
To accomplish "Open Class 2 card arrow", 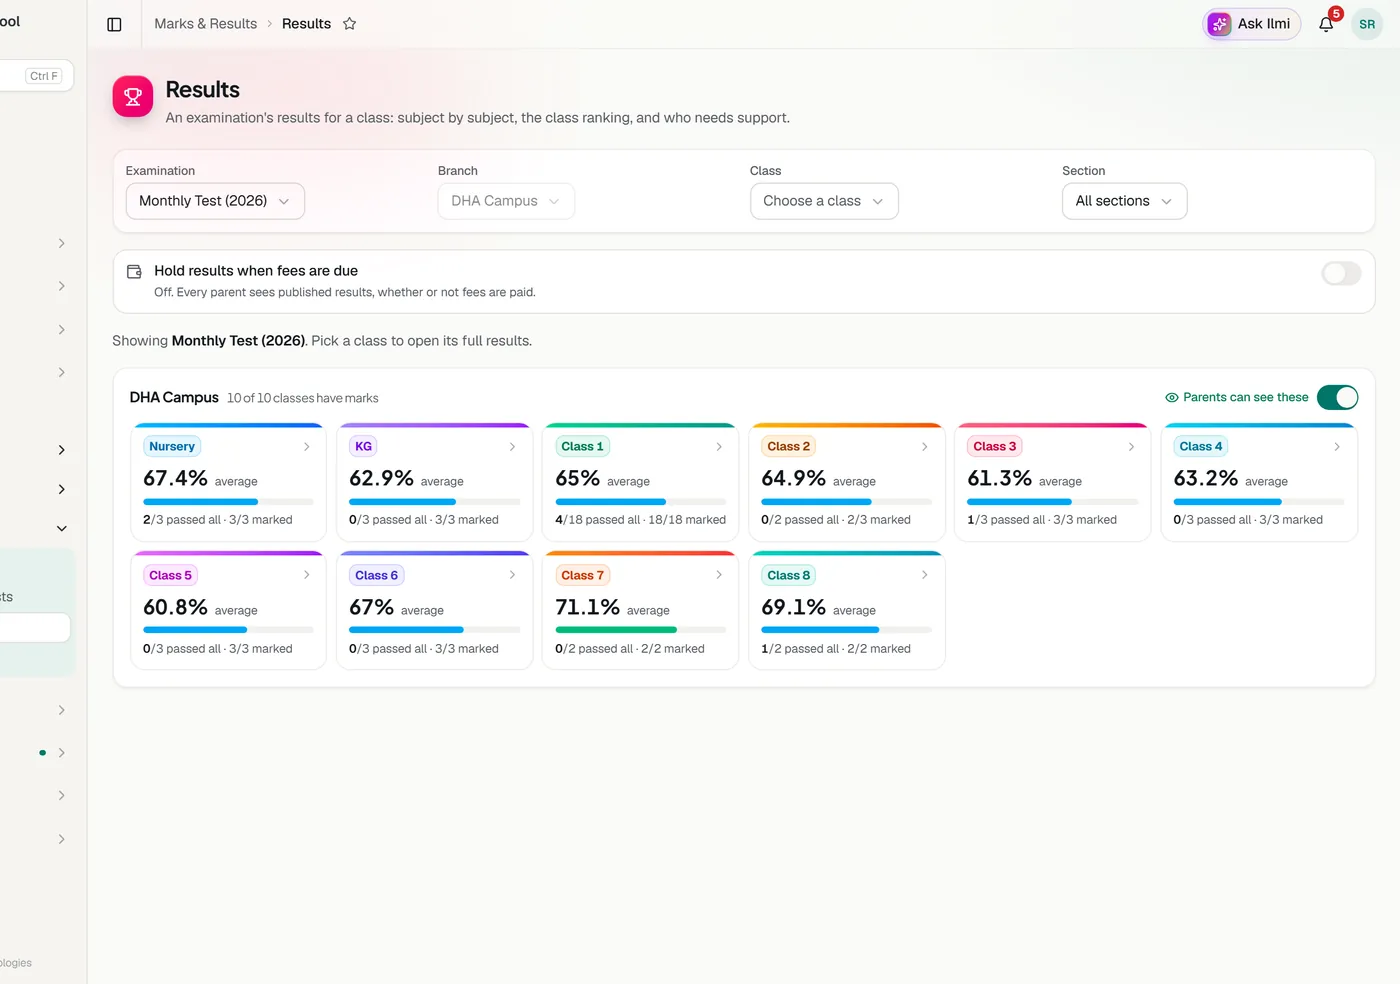I will click(925, 447).
